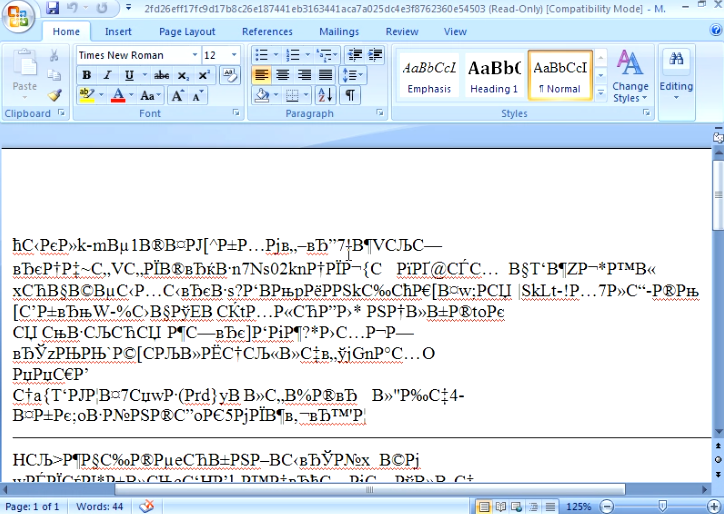The image size is (724, 514).
Task: Click the Format Painter brush icon
Action: pyautogui.click(x=55, y=95)
